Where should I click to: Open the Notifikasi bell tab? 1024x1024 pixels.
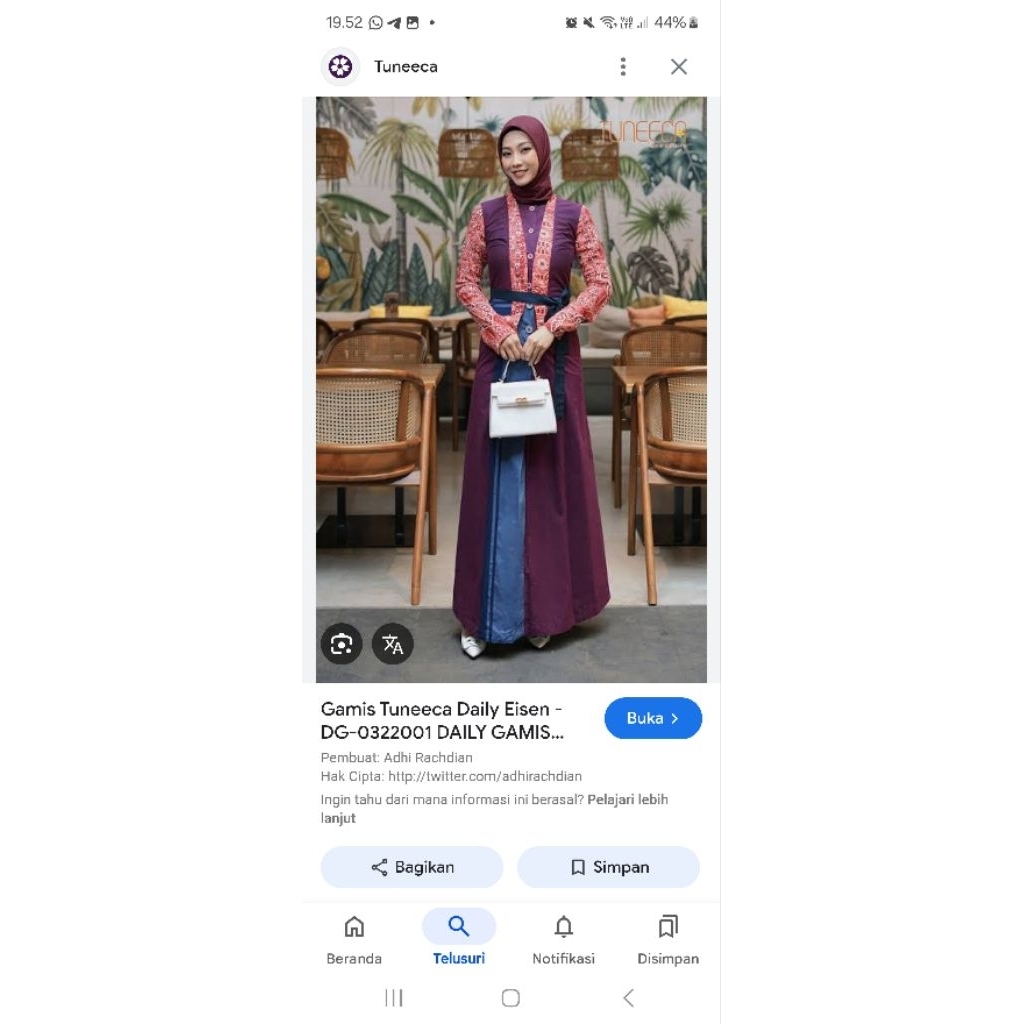[x=563, y=940]
